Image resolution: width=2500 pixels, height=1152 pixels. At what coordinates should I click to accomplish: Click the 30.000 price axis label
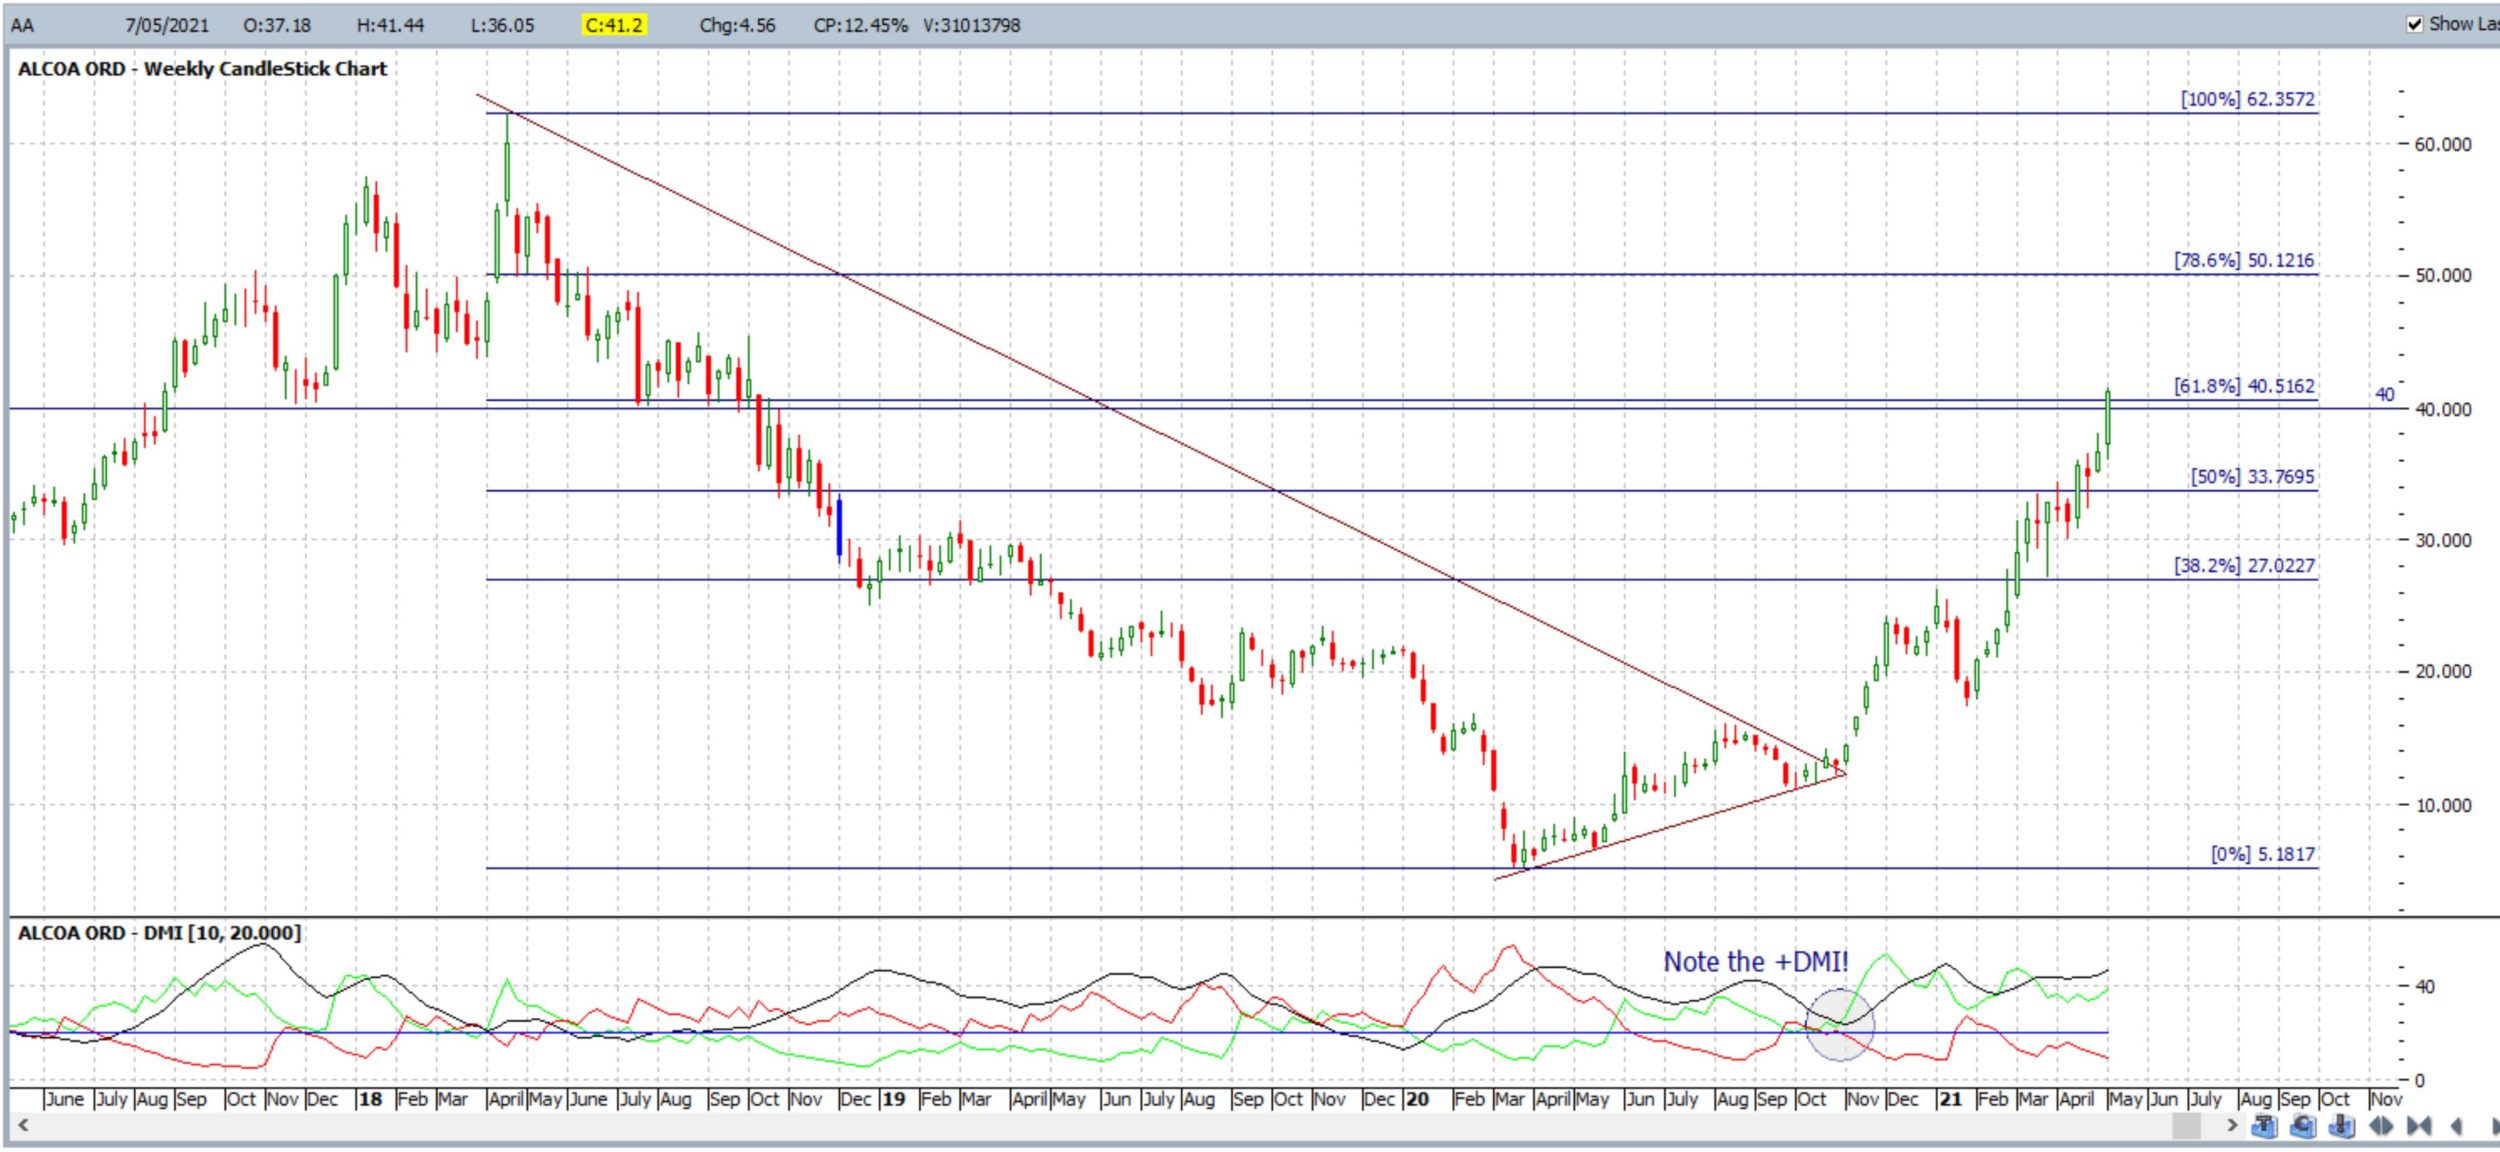pos(2443,541)
